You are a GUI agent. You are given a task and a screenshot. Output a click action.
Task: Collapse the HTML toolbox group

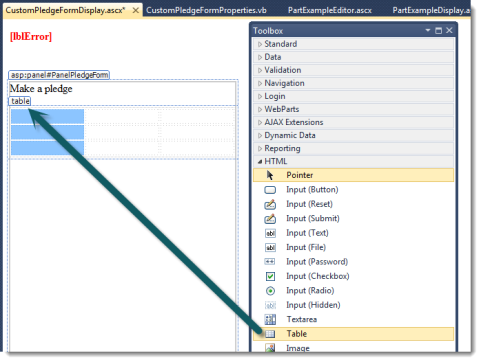(260, 162)
